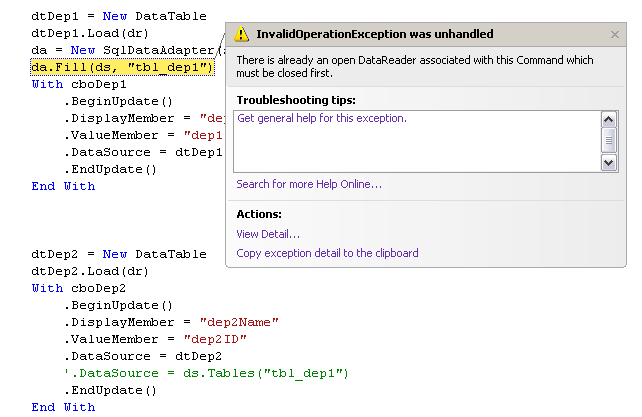Close the exception helper popup

pyautogui.click(x=615, y=35)
